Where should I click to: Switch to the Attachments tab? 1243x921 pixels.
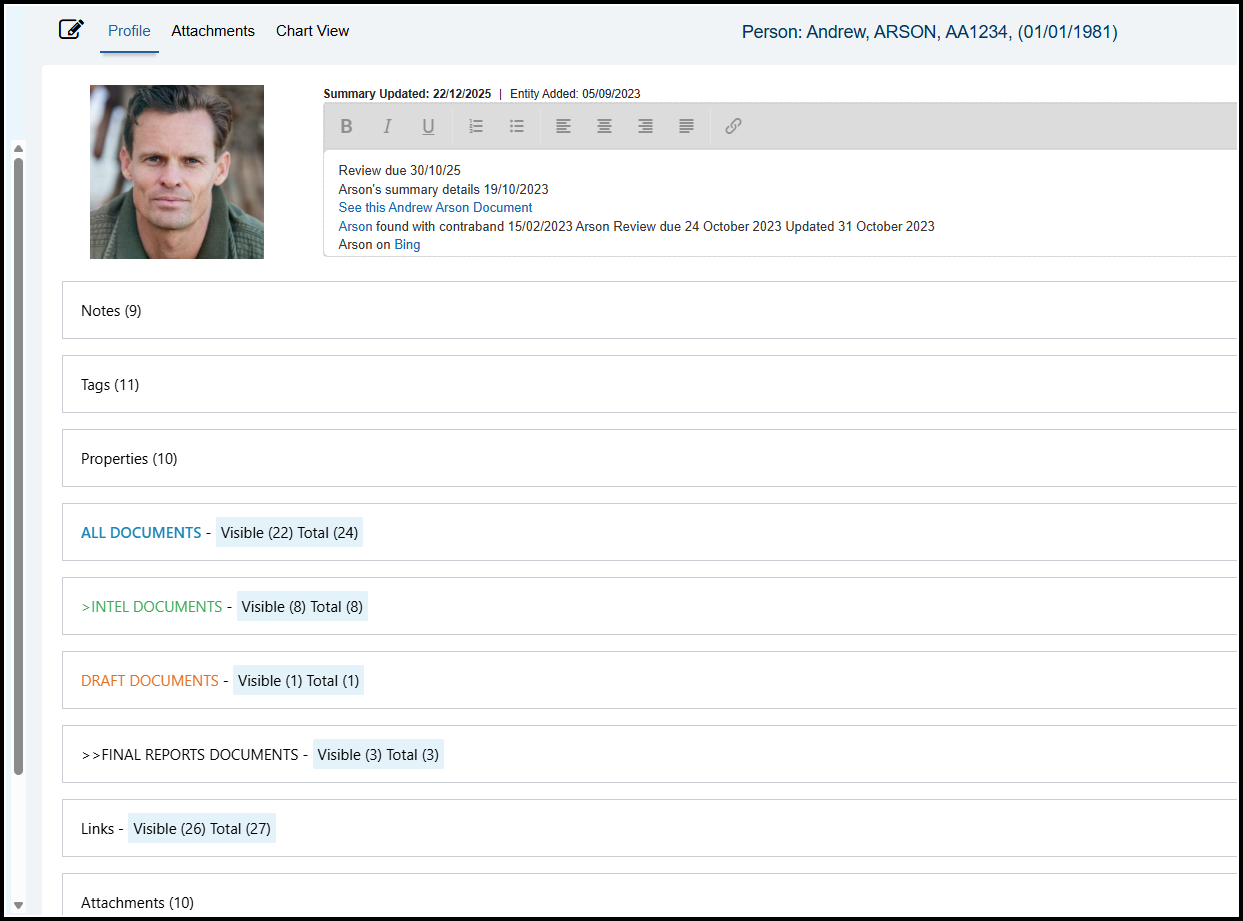213,31
